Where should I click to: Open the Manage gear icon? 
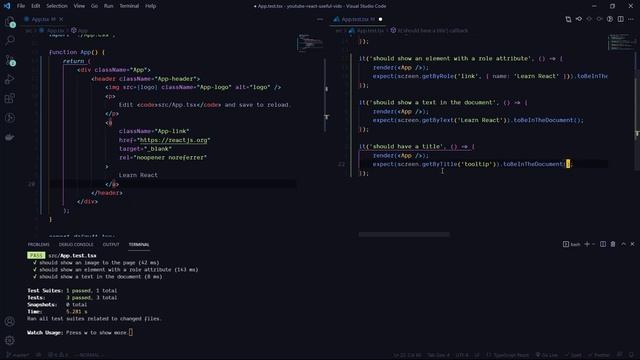pos(10,340)
